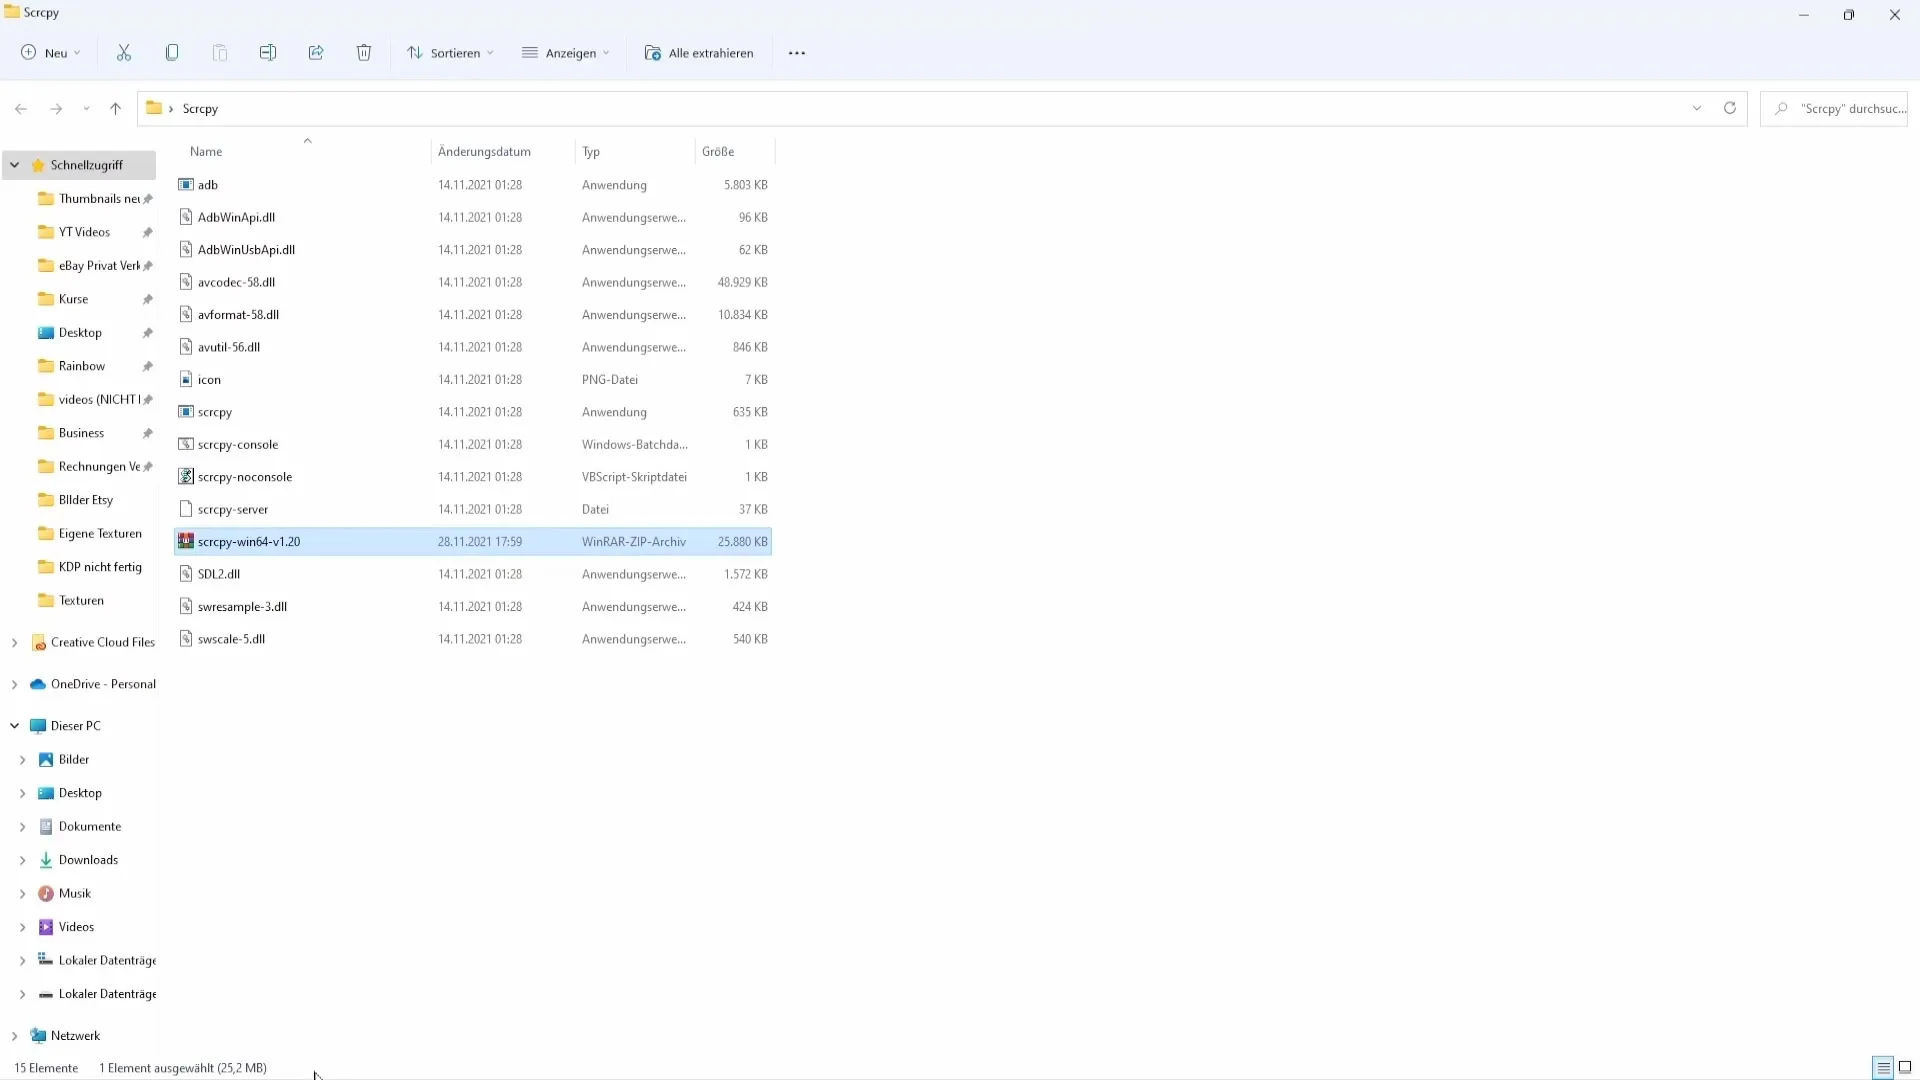Refresh the current folder view

(x=1730, y=108)
